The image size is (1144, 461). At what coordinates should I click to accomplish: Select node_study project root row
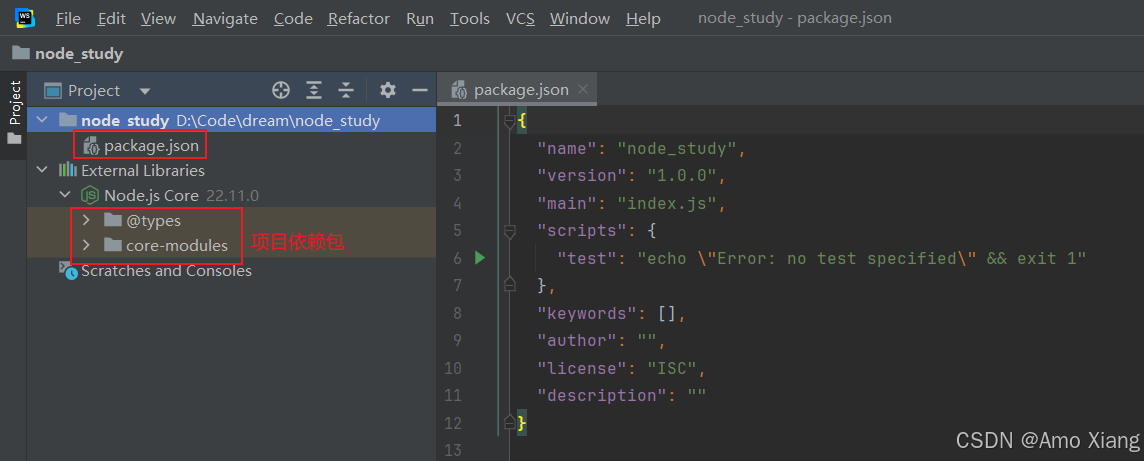[232, 120]
